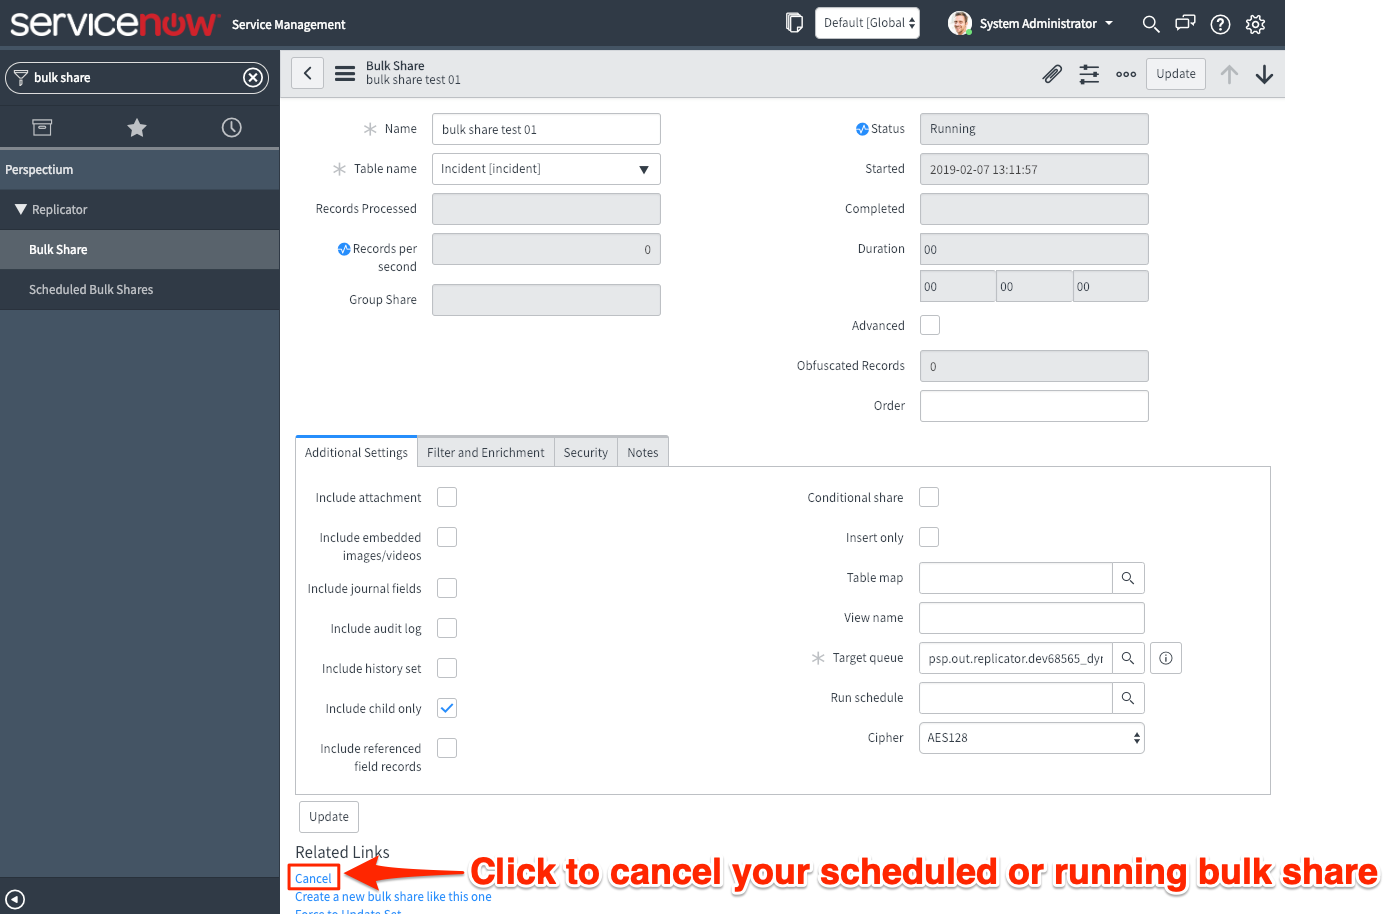The image size is (1394, 914).
Task: Click the navigator filter search box
Action: [137, 77]
